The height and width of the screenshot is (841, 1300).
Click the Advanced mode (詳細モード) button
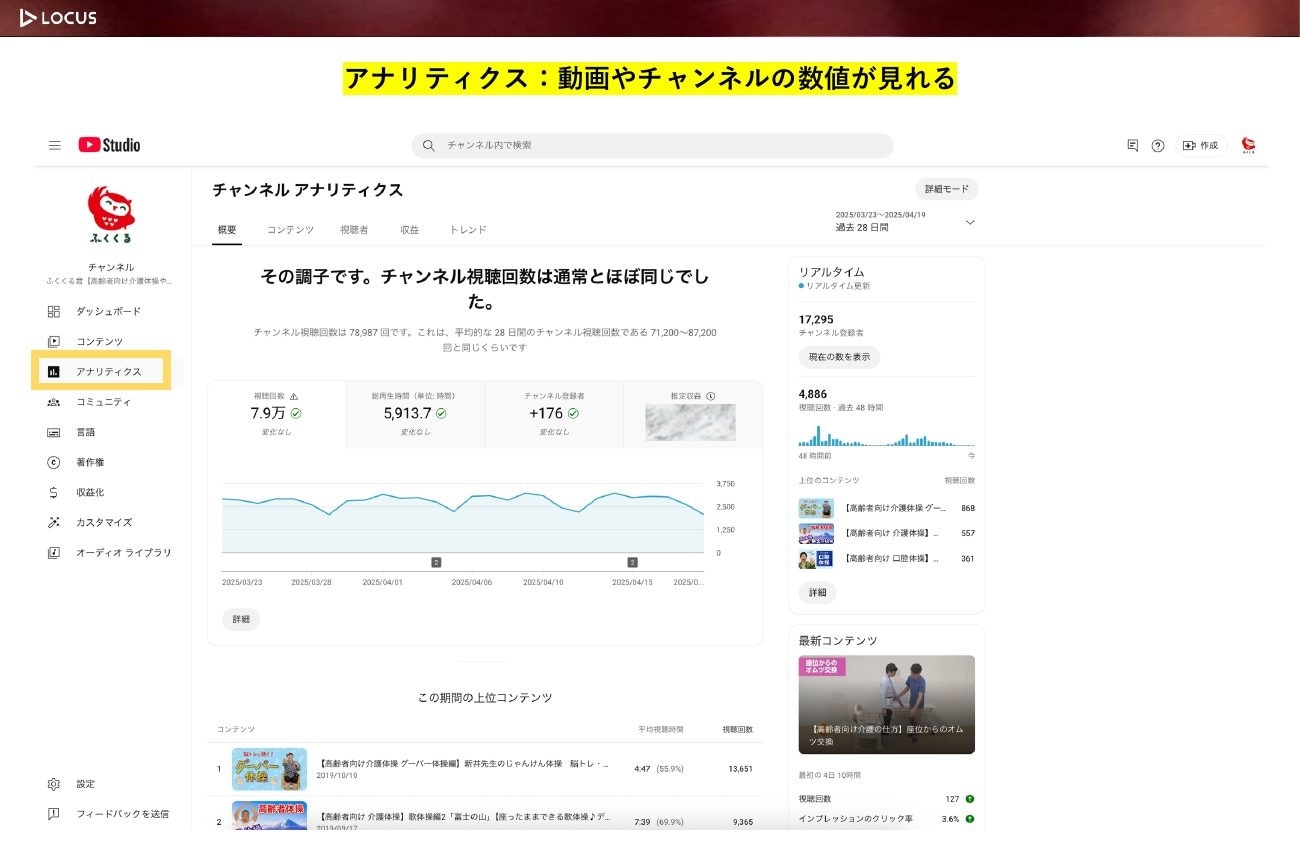tap(946, 189)
